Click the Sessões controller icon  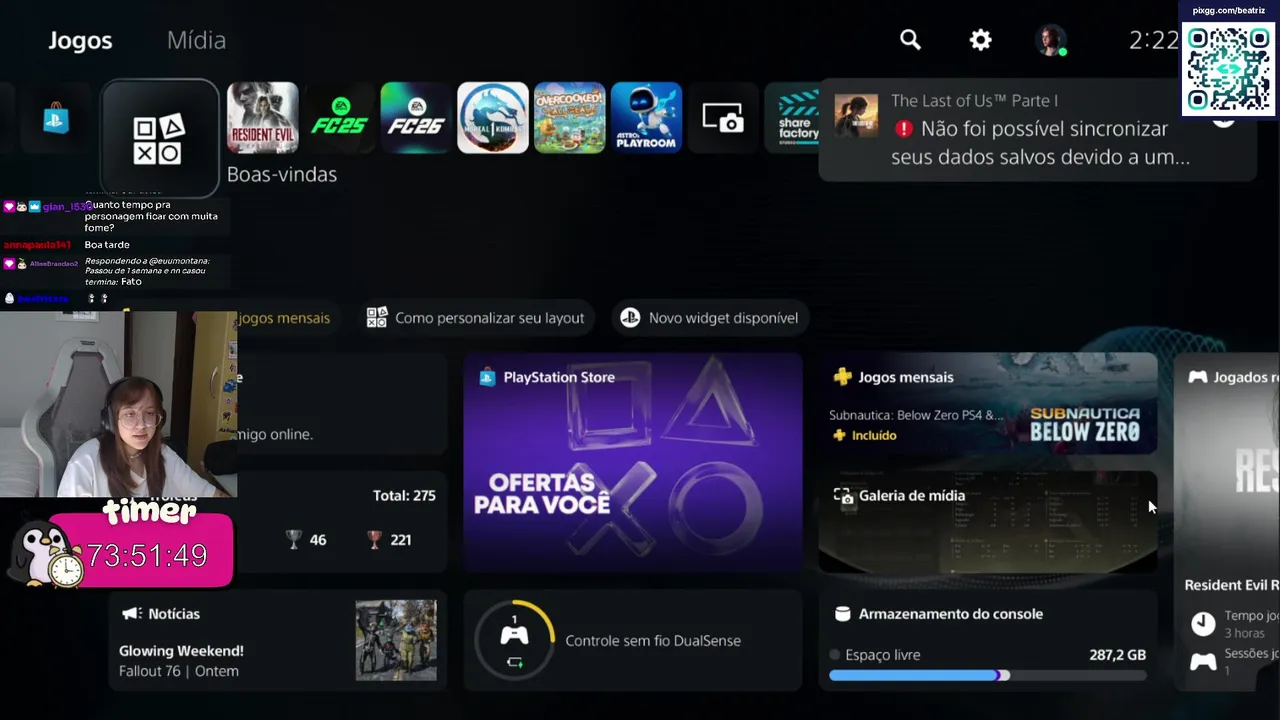point(1203,661)
